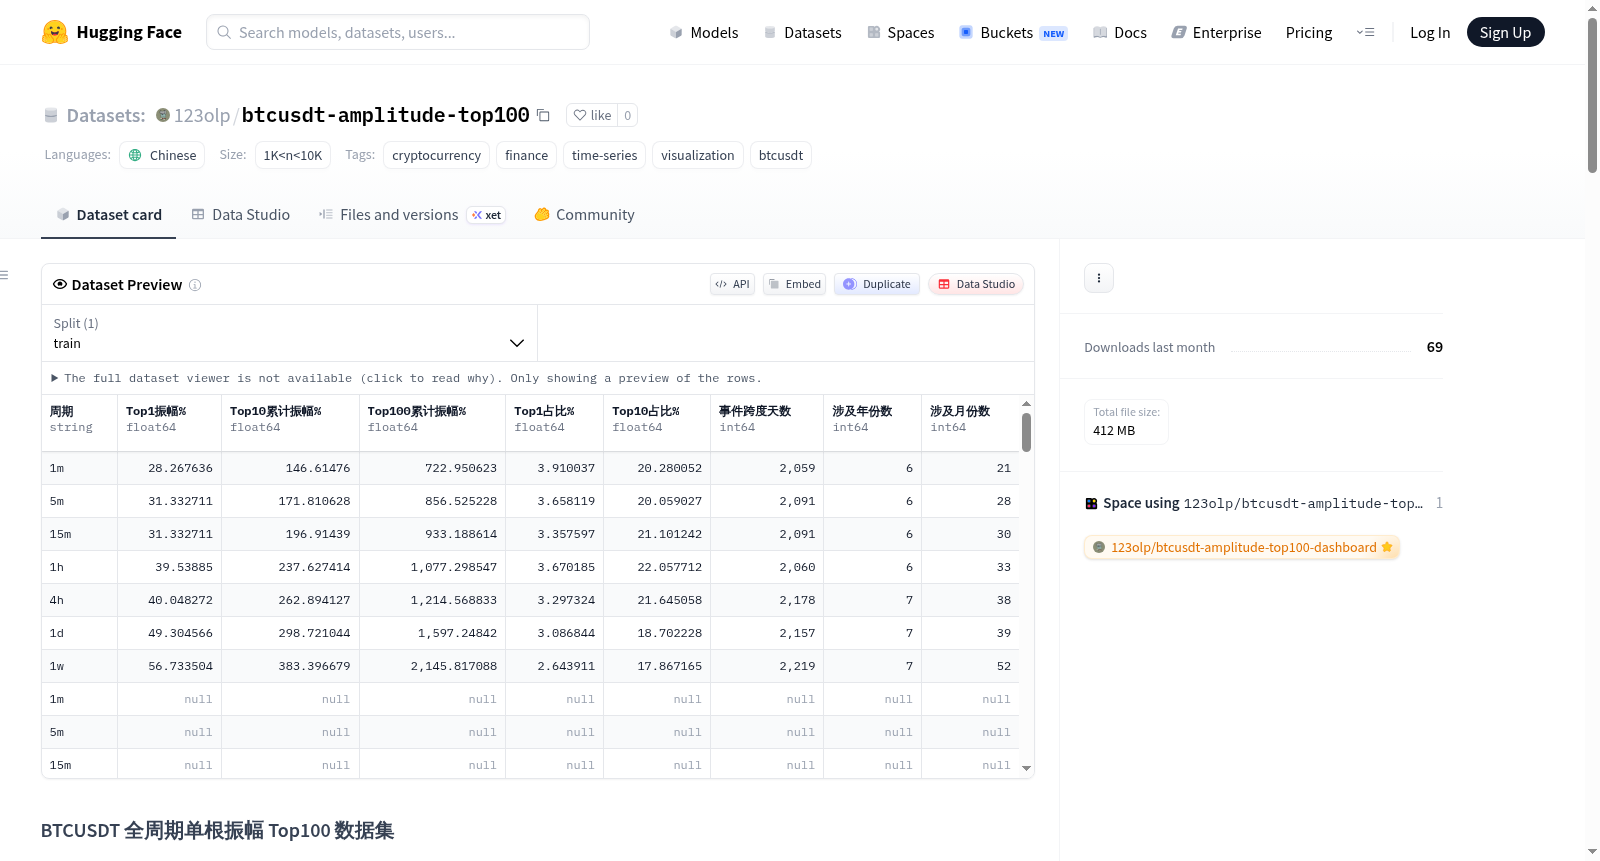This screenshot has height=861, width=1600.
Task: Click the 1w row label
Action: pyautogui.click(x=57, y=666)
